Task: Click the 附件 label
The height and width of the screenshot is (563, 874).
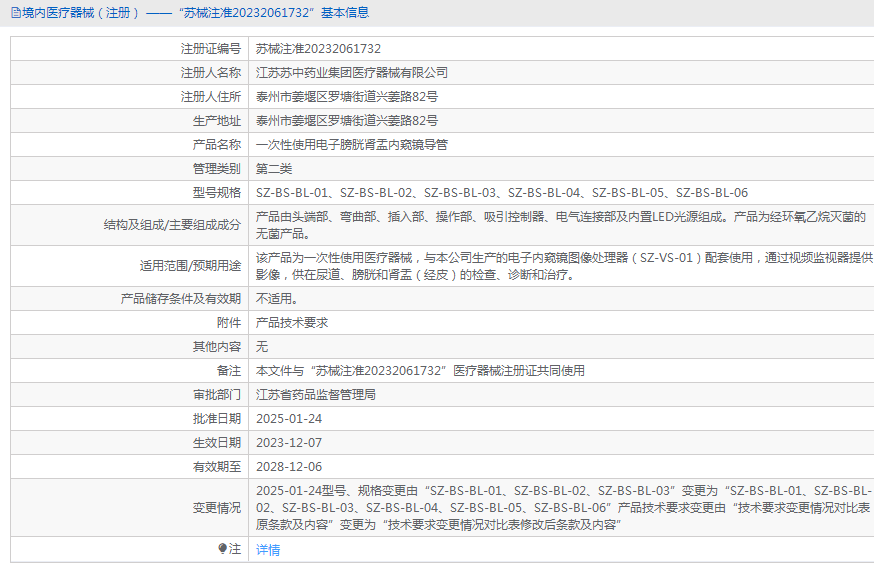Action: click(x=229, y=323)
